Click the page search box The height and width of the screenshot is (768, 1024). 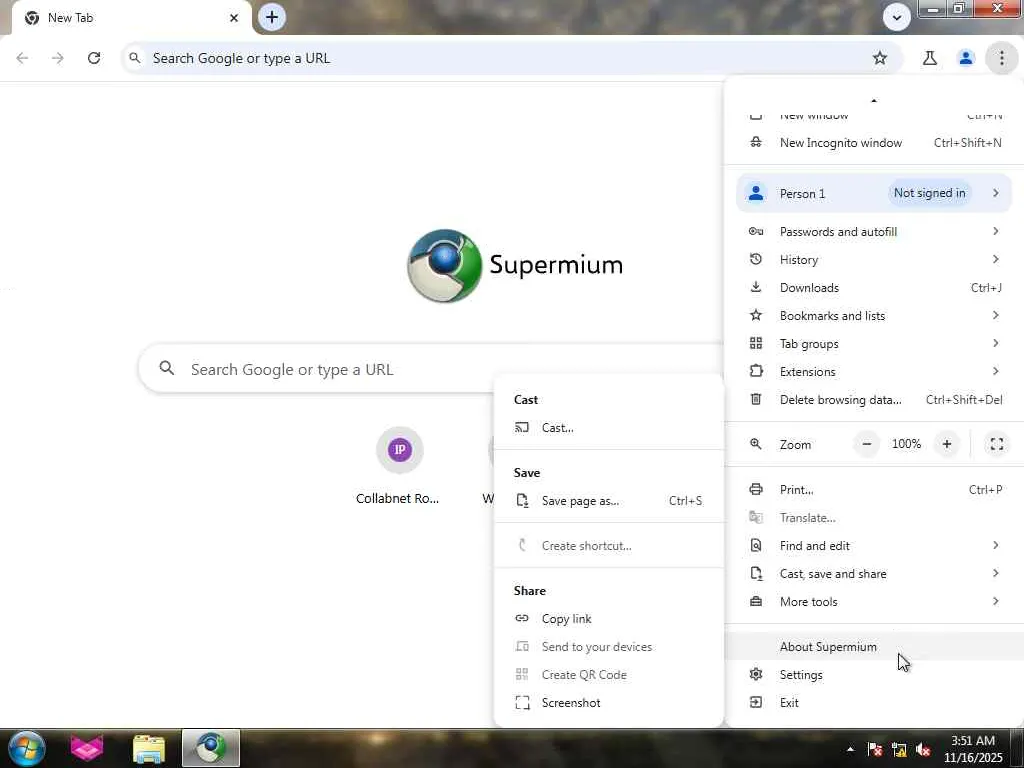(431, 369)
